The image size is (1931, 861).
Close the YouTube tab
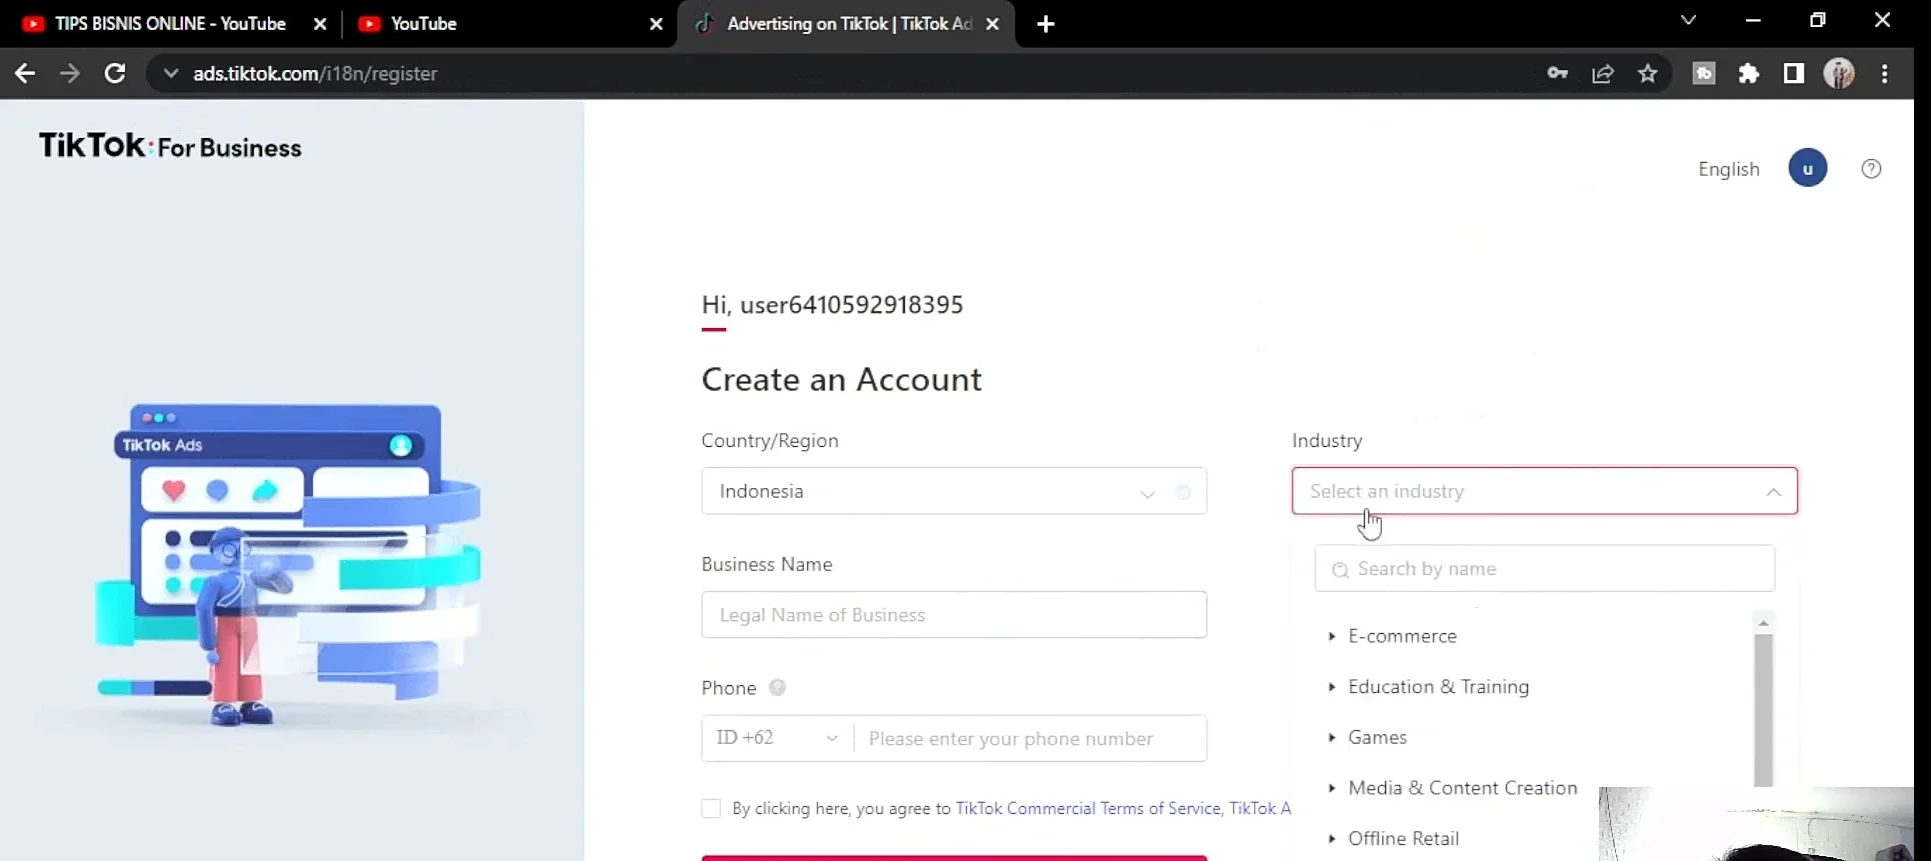[656, 24]
